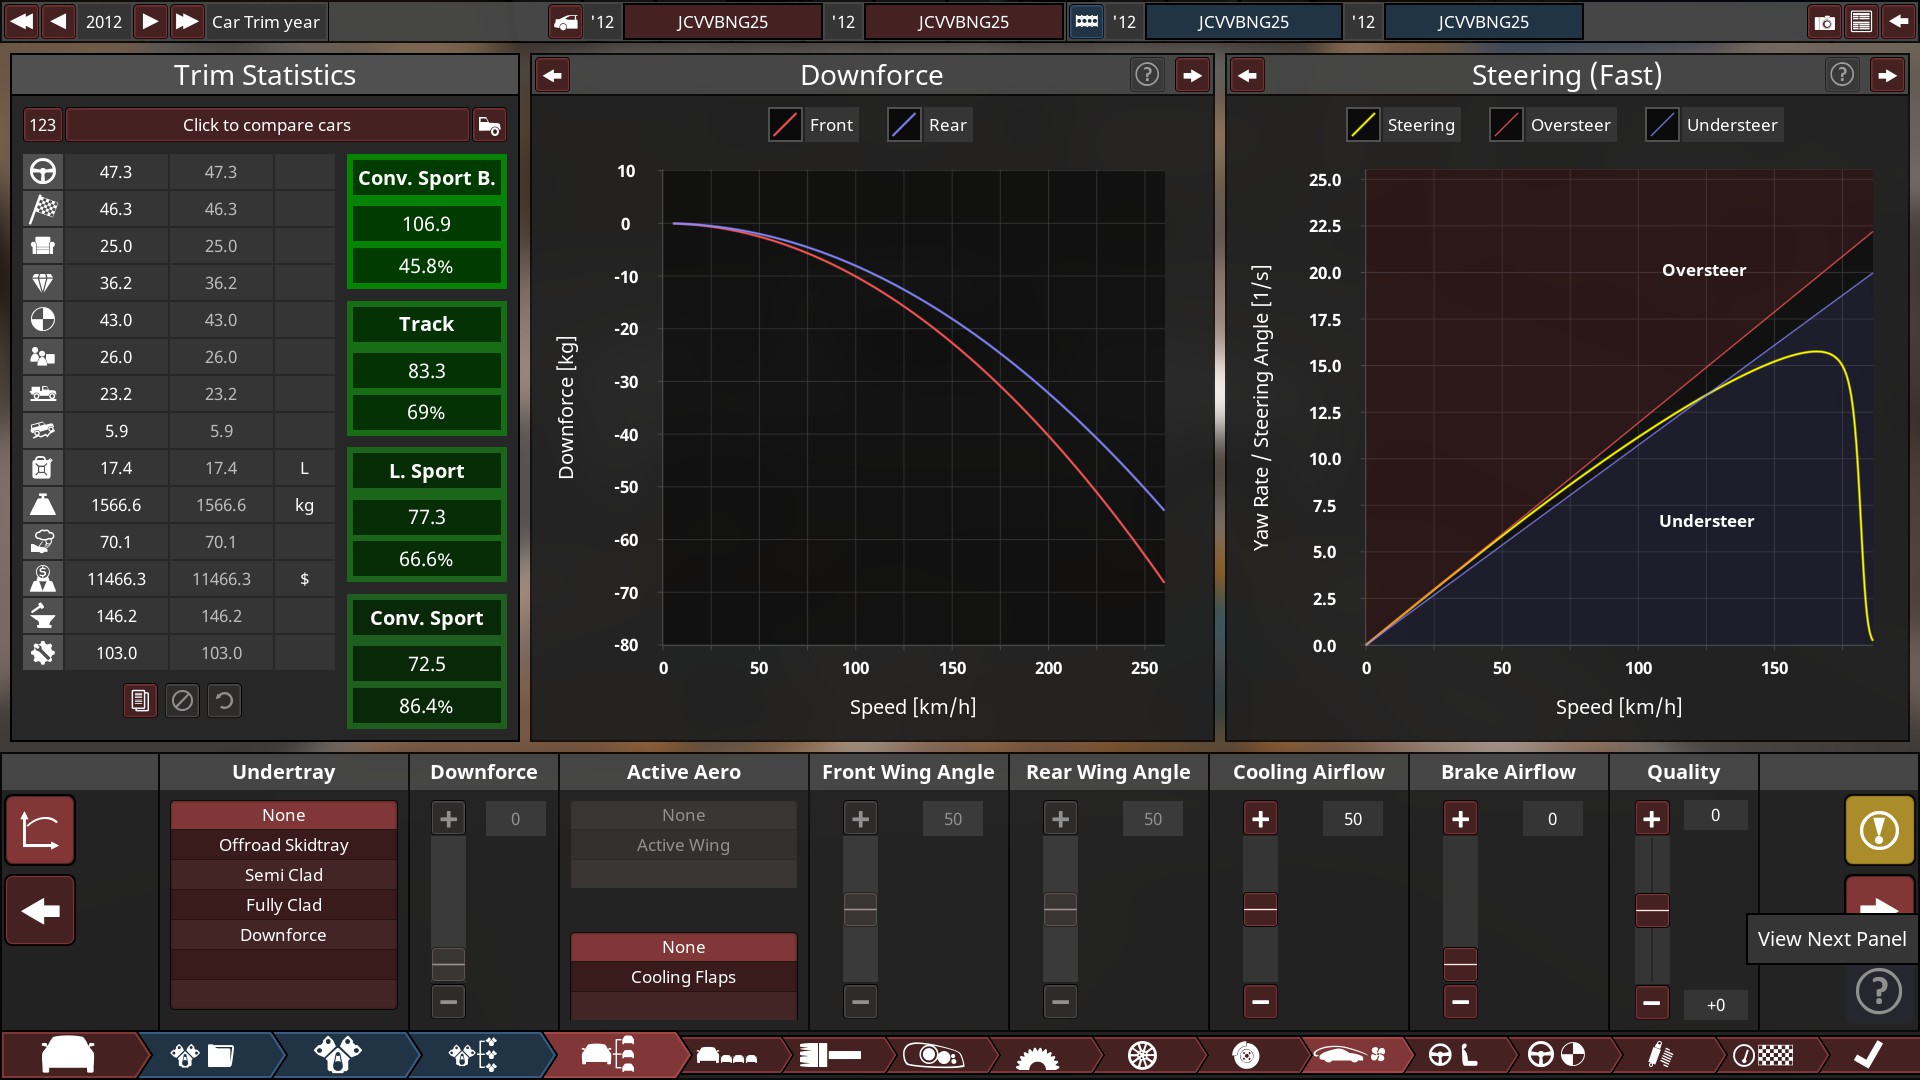This screenshot has width=1920, height=1080.
Task: Select Active Wing active aero option
Action: click(x=684, y=845)
